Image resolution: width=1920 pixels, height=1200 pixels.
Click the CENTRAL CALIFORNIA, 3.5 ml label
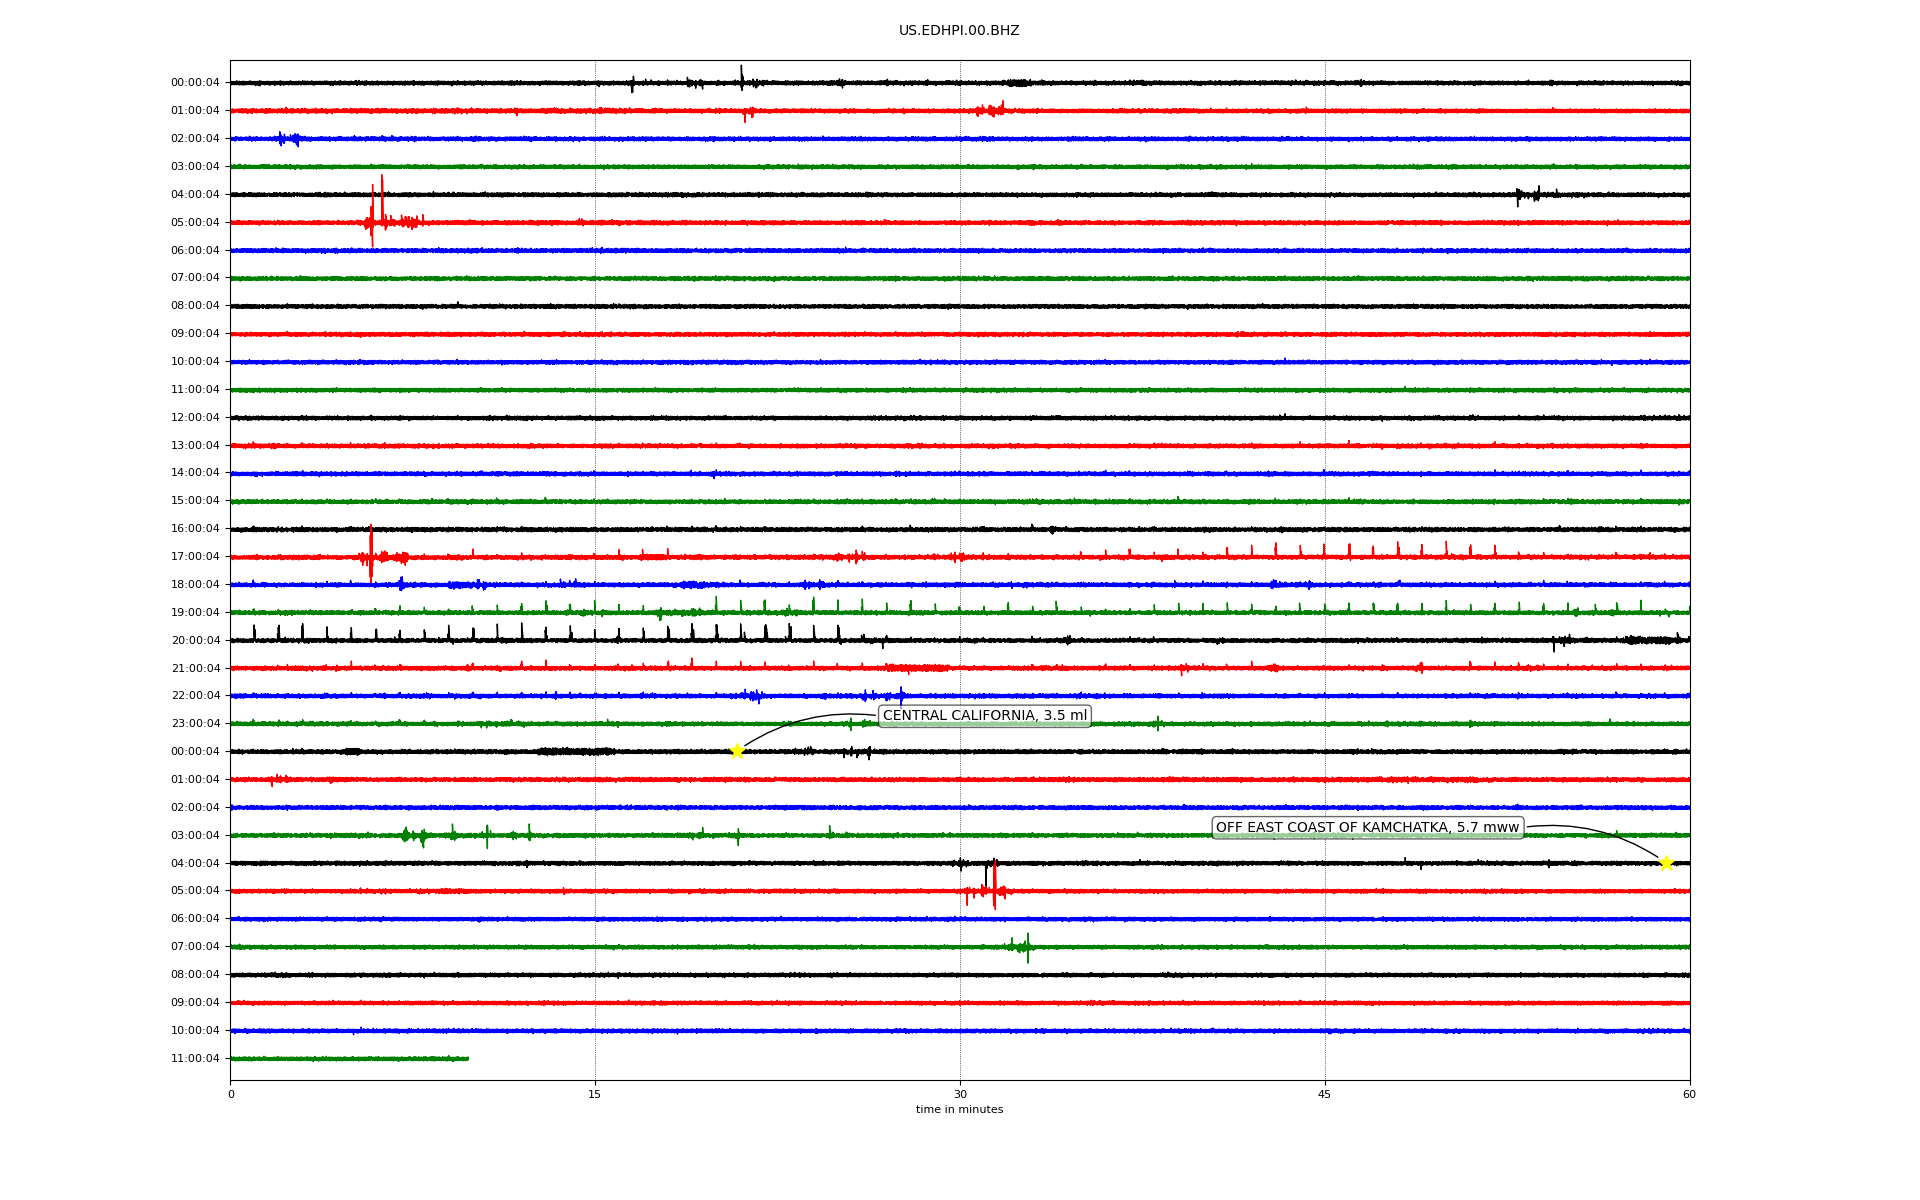pos(984,715)
